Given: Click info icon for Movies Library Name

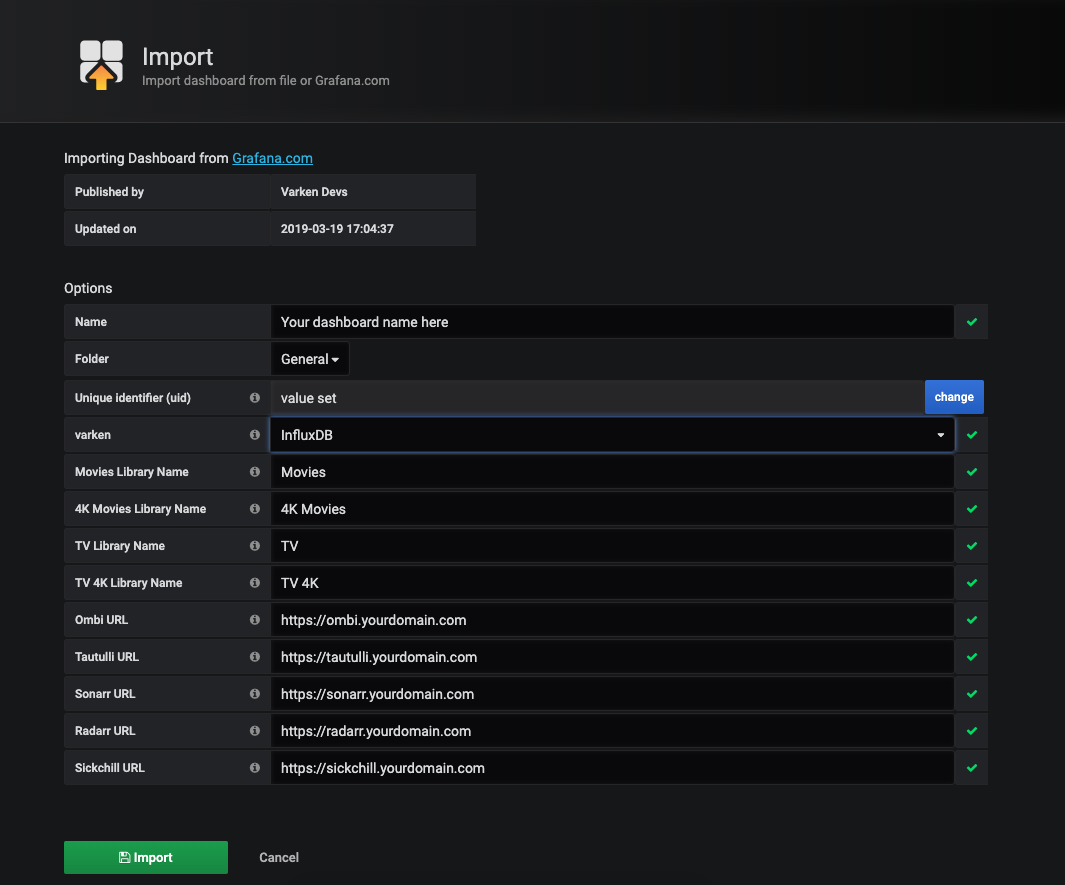Looking at the screenshot, I should click(255, 472).
